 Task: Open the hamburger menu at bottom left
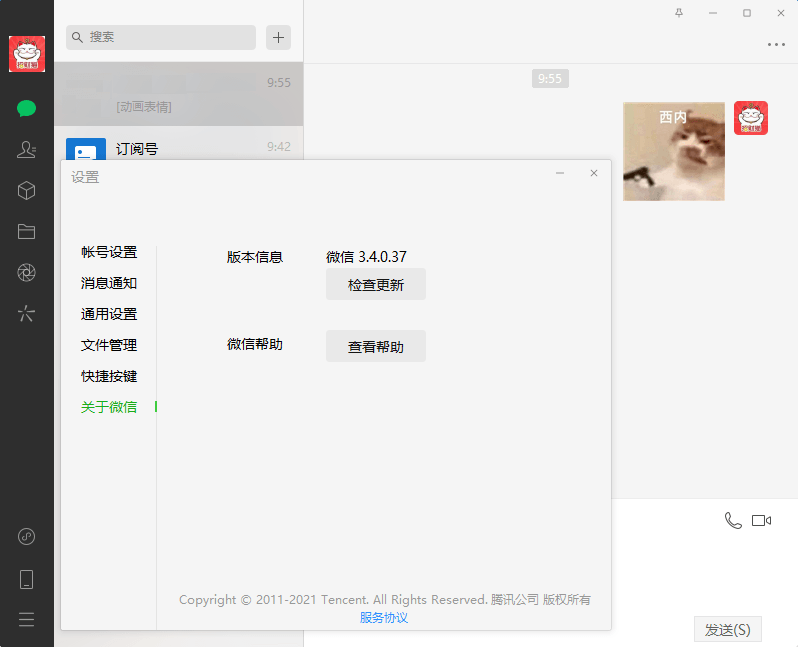tap(27, 619)
